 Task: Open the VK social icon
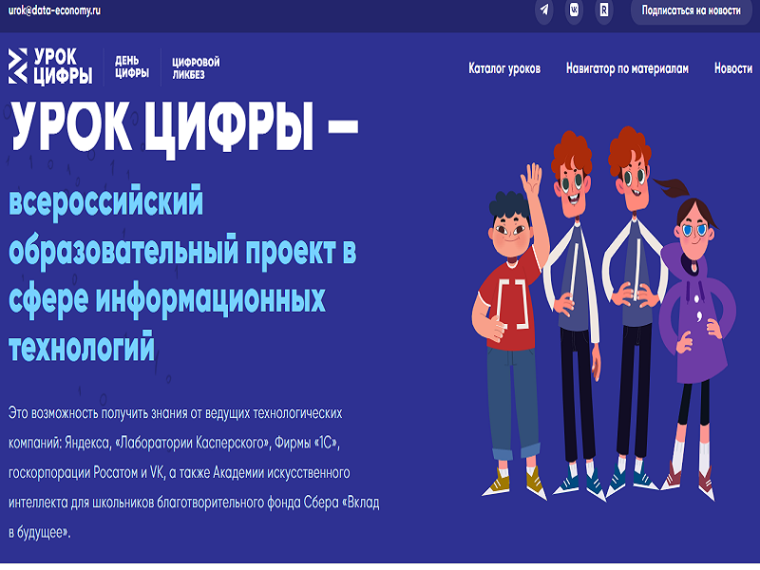click(574, 10)
